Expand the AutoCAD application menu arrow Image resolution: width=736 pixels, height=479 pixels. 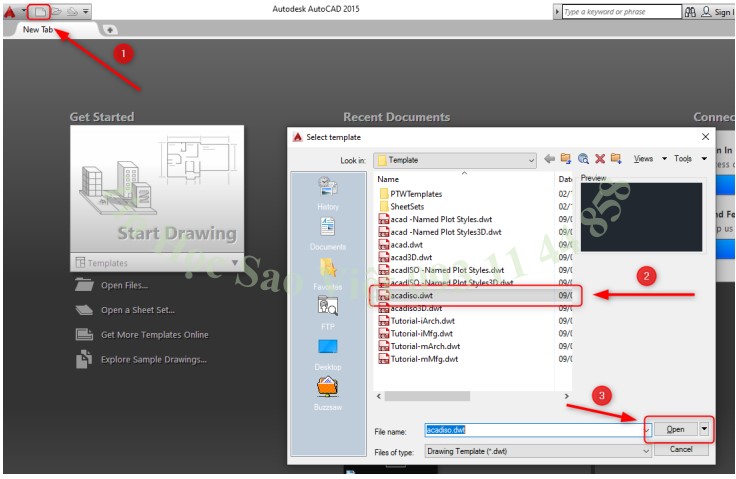coord(23,10)
